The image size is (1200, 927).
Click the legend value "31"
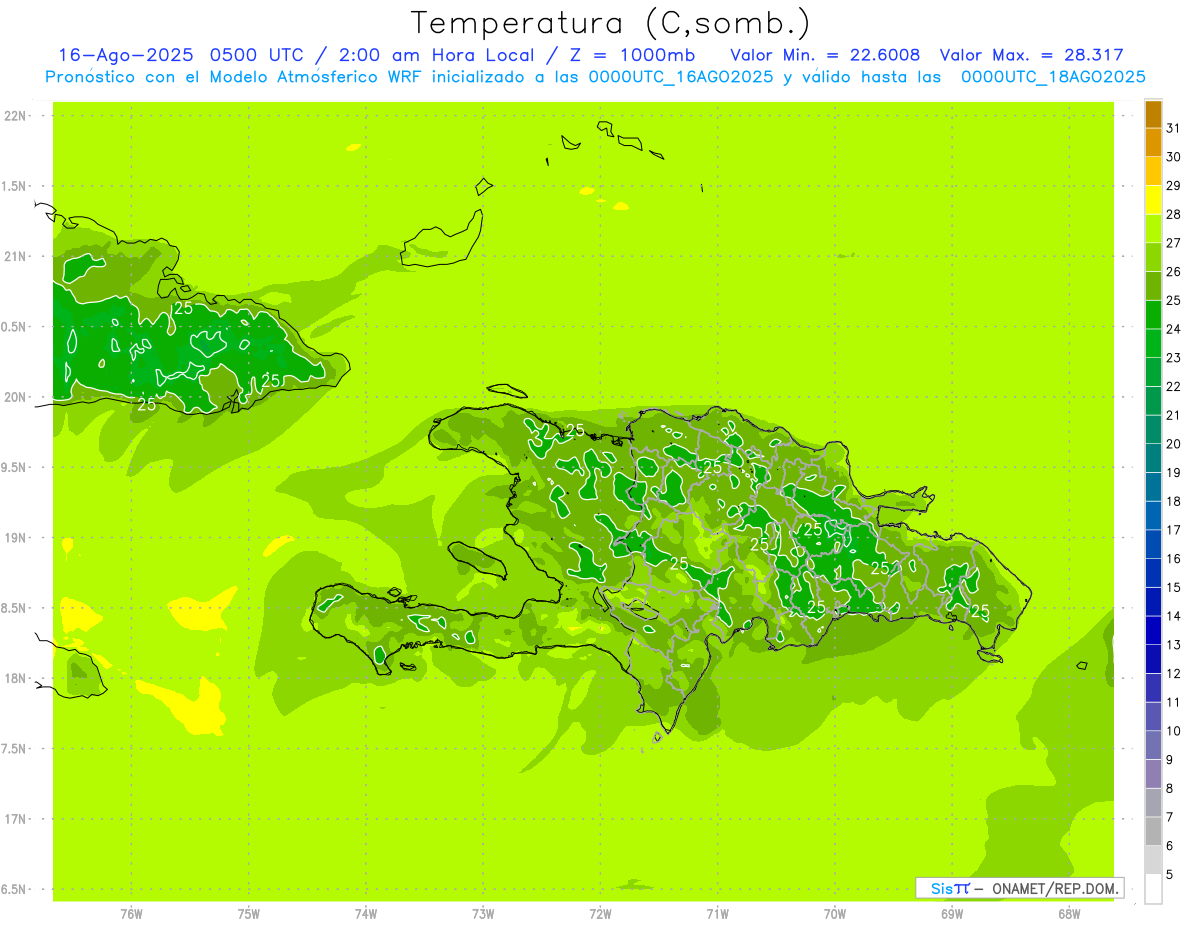coord(1173,128)
